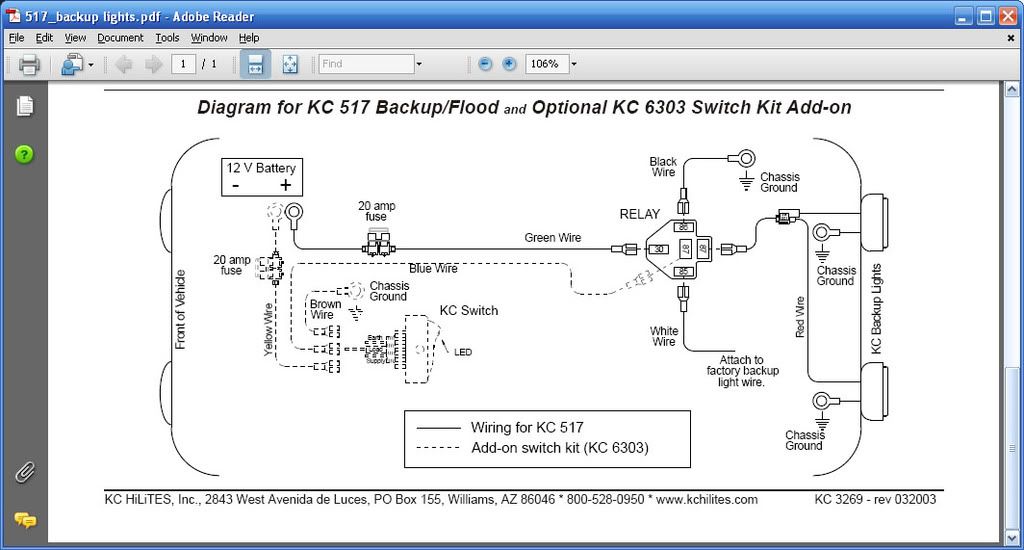Click the Print icon in toolbar
The image size is (1024, 550).
coord(29,64)
